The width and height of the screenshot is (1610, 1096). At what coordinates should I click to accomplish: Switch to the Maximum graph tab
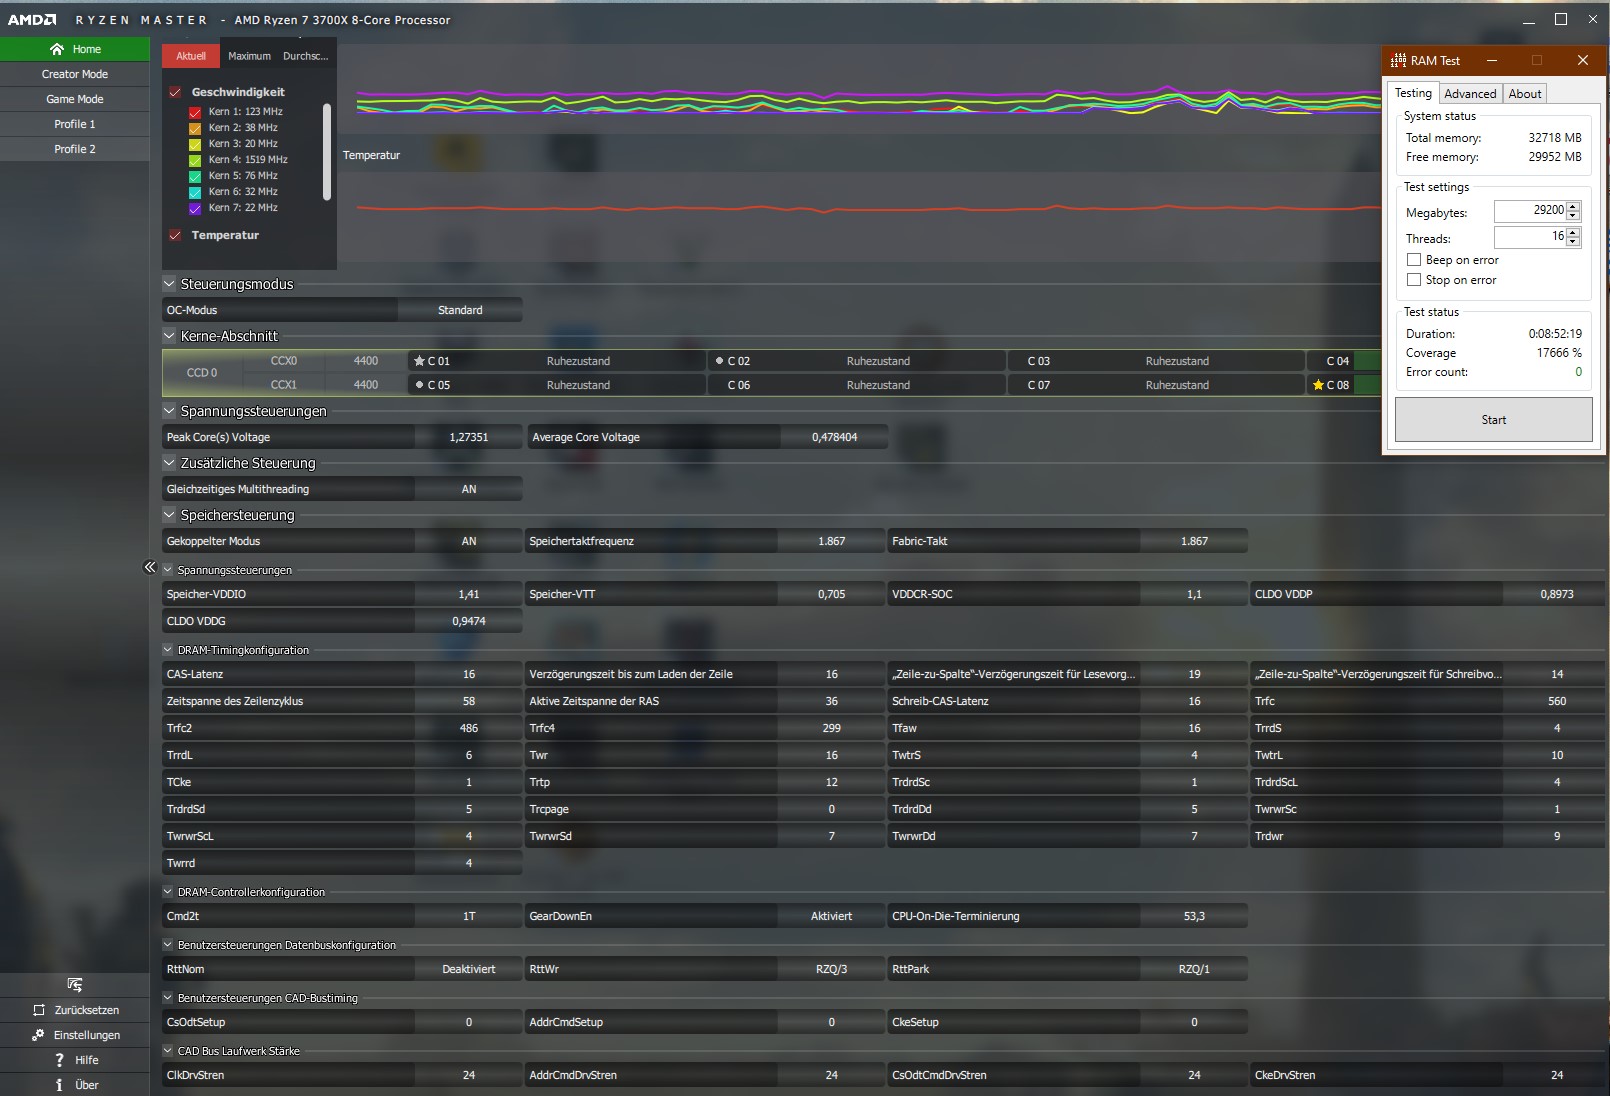pyautogui.click(x=249, y=56)
